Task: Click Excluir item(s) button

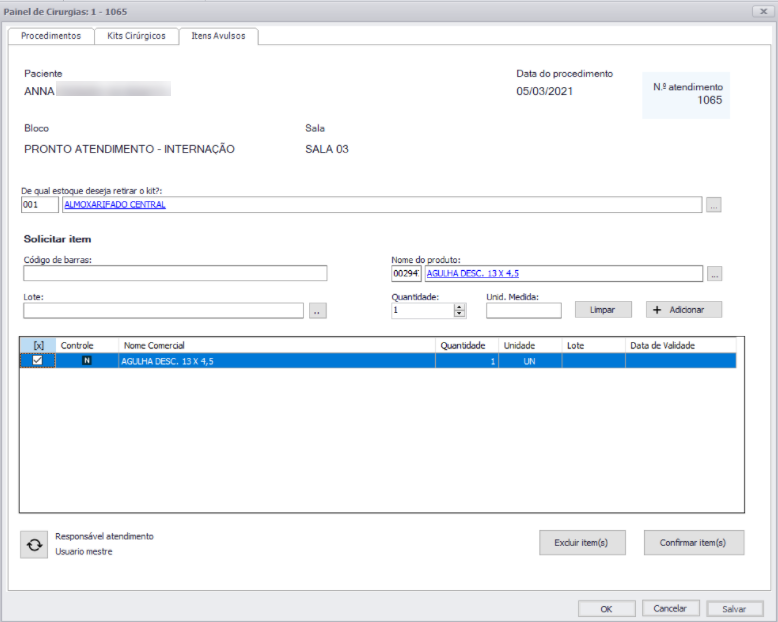Action: [582, 543]
